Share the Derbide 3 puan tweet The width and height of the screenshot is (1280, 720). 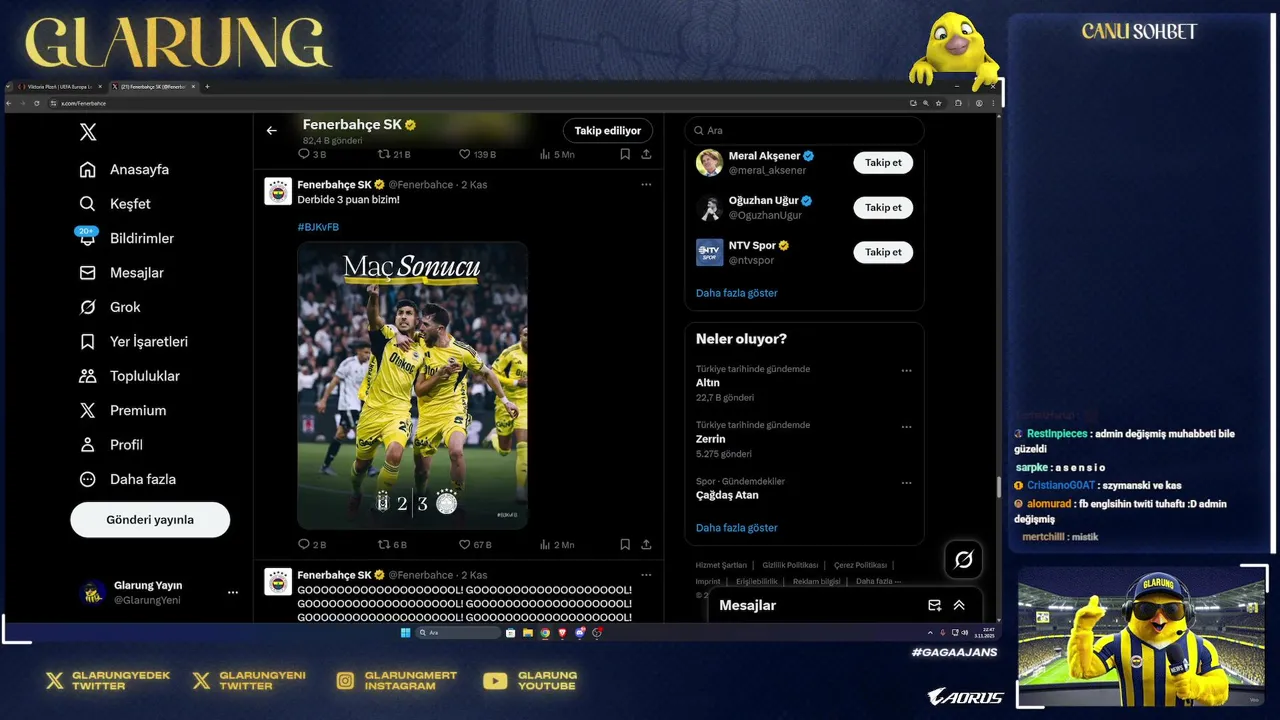pos(646,545)
